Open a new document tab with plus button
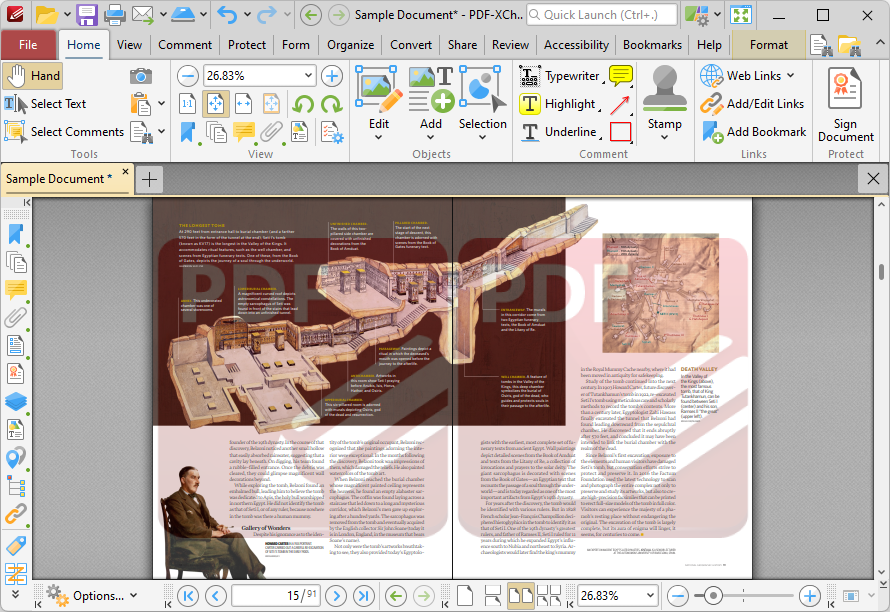The width and height of the screenshot is (890, 612). click(149, 179)
